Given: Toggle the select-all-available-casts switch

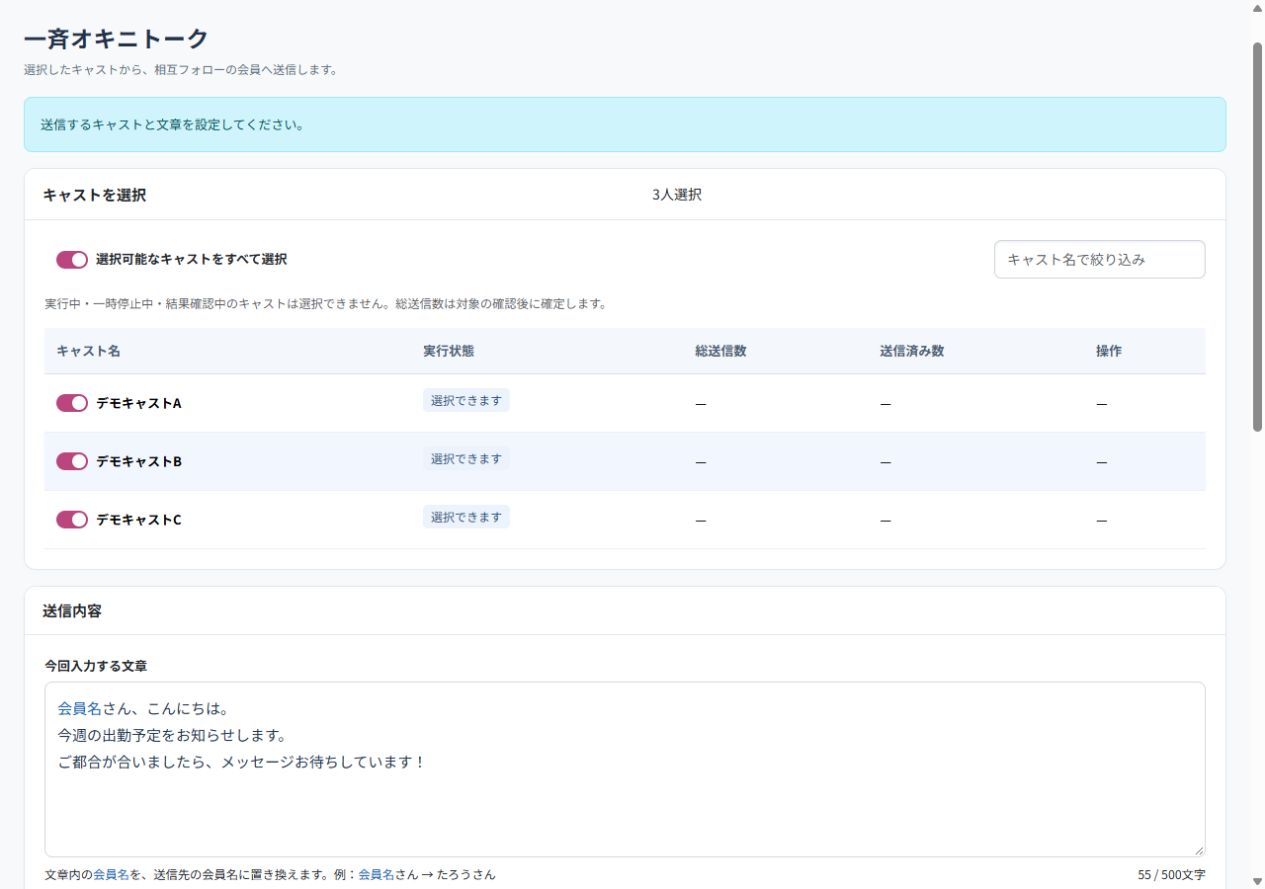Looking at the screenshot, I should tap(72, 260).
